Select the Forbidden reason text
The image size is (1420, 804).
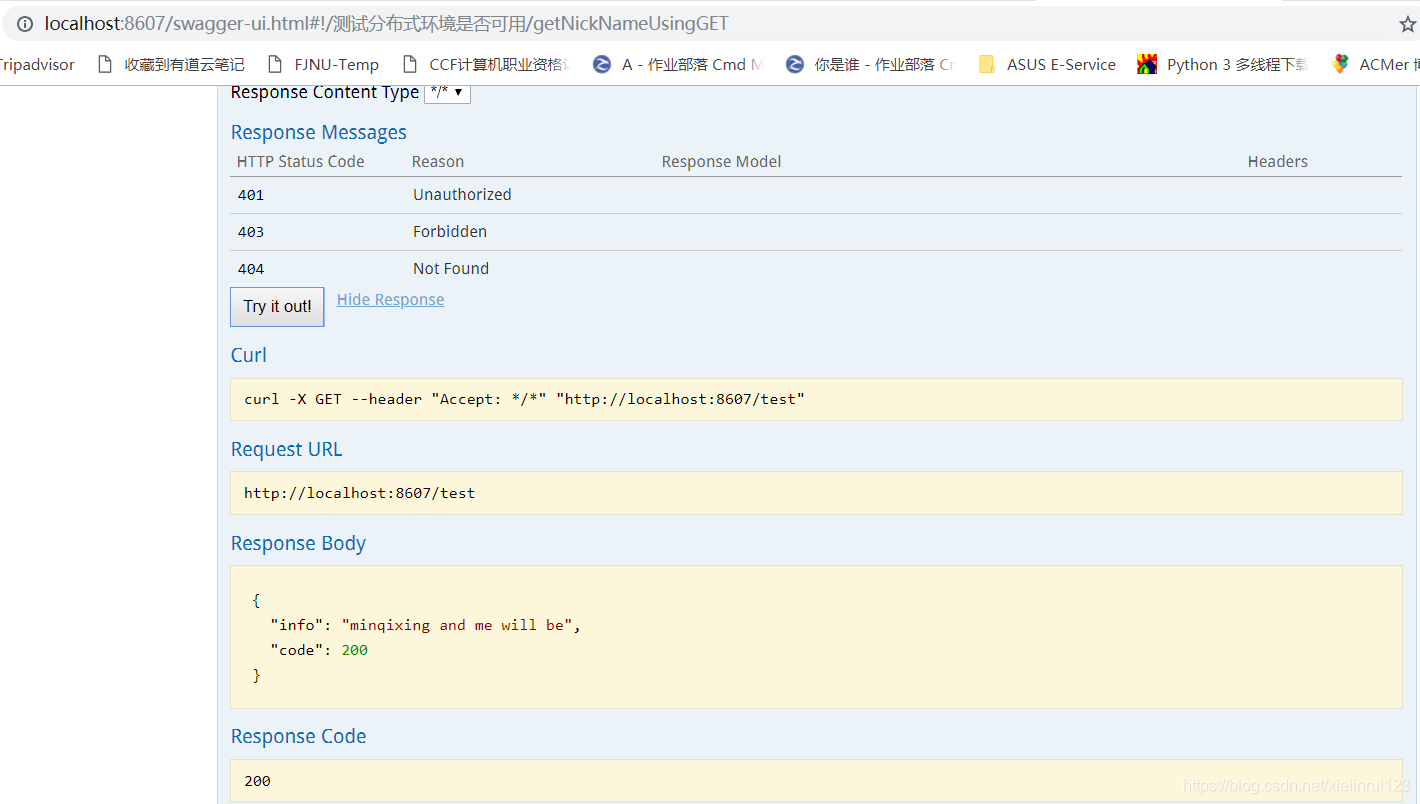click(450, 232)
